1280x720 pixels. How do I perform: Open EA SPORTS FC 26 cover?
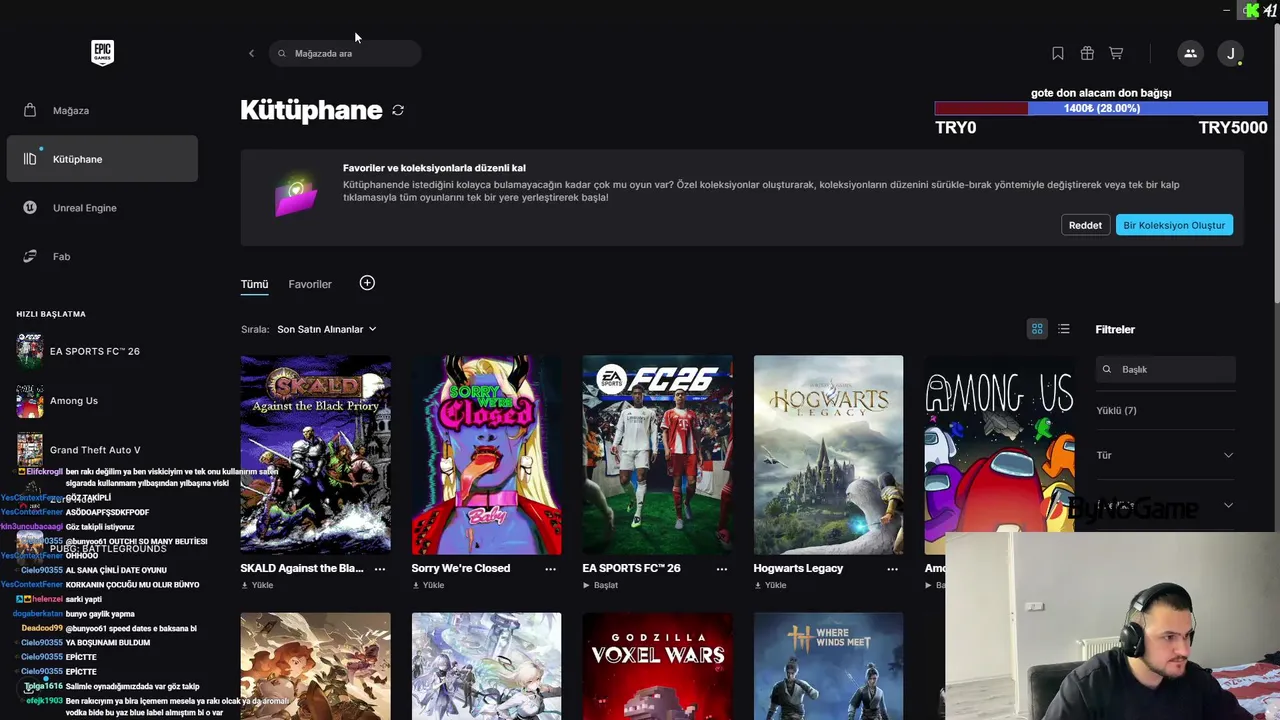coord(657,455)
